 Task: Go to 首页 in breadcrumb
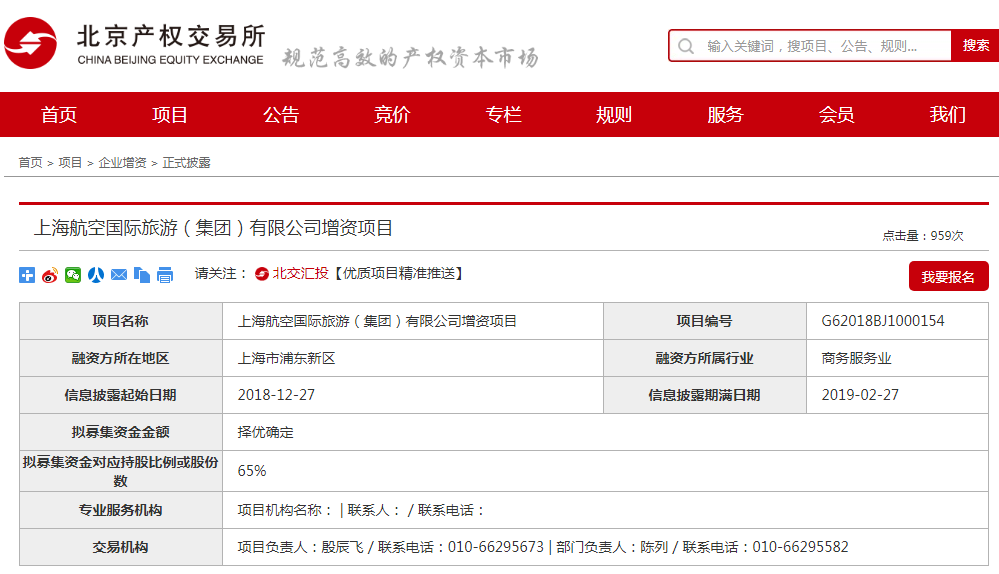(x=30, y=162)
